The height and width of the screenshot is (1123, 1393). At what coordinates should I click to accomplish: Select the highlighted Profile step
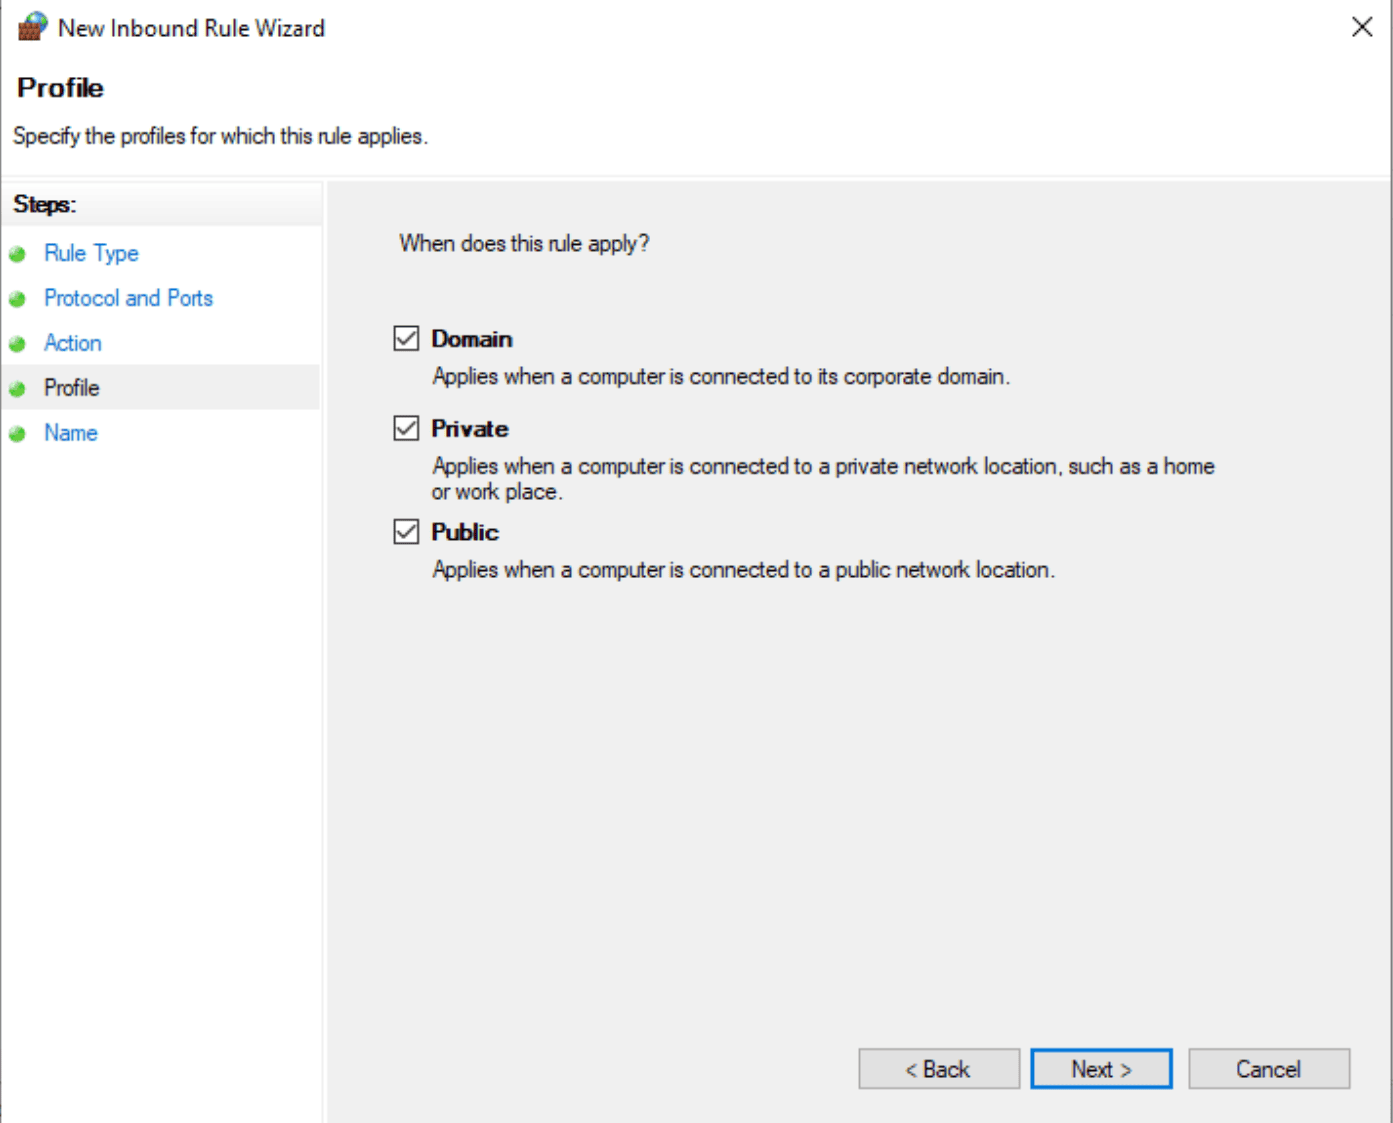pyautogui.click(x=71, y=387)
